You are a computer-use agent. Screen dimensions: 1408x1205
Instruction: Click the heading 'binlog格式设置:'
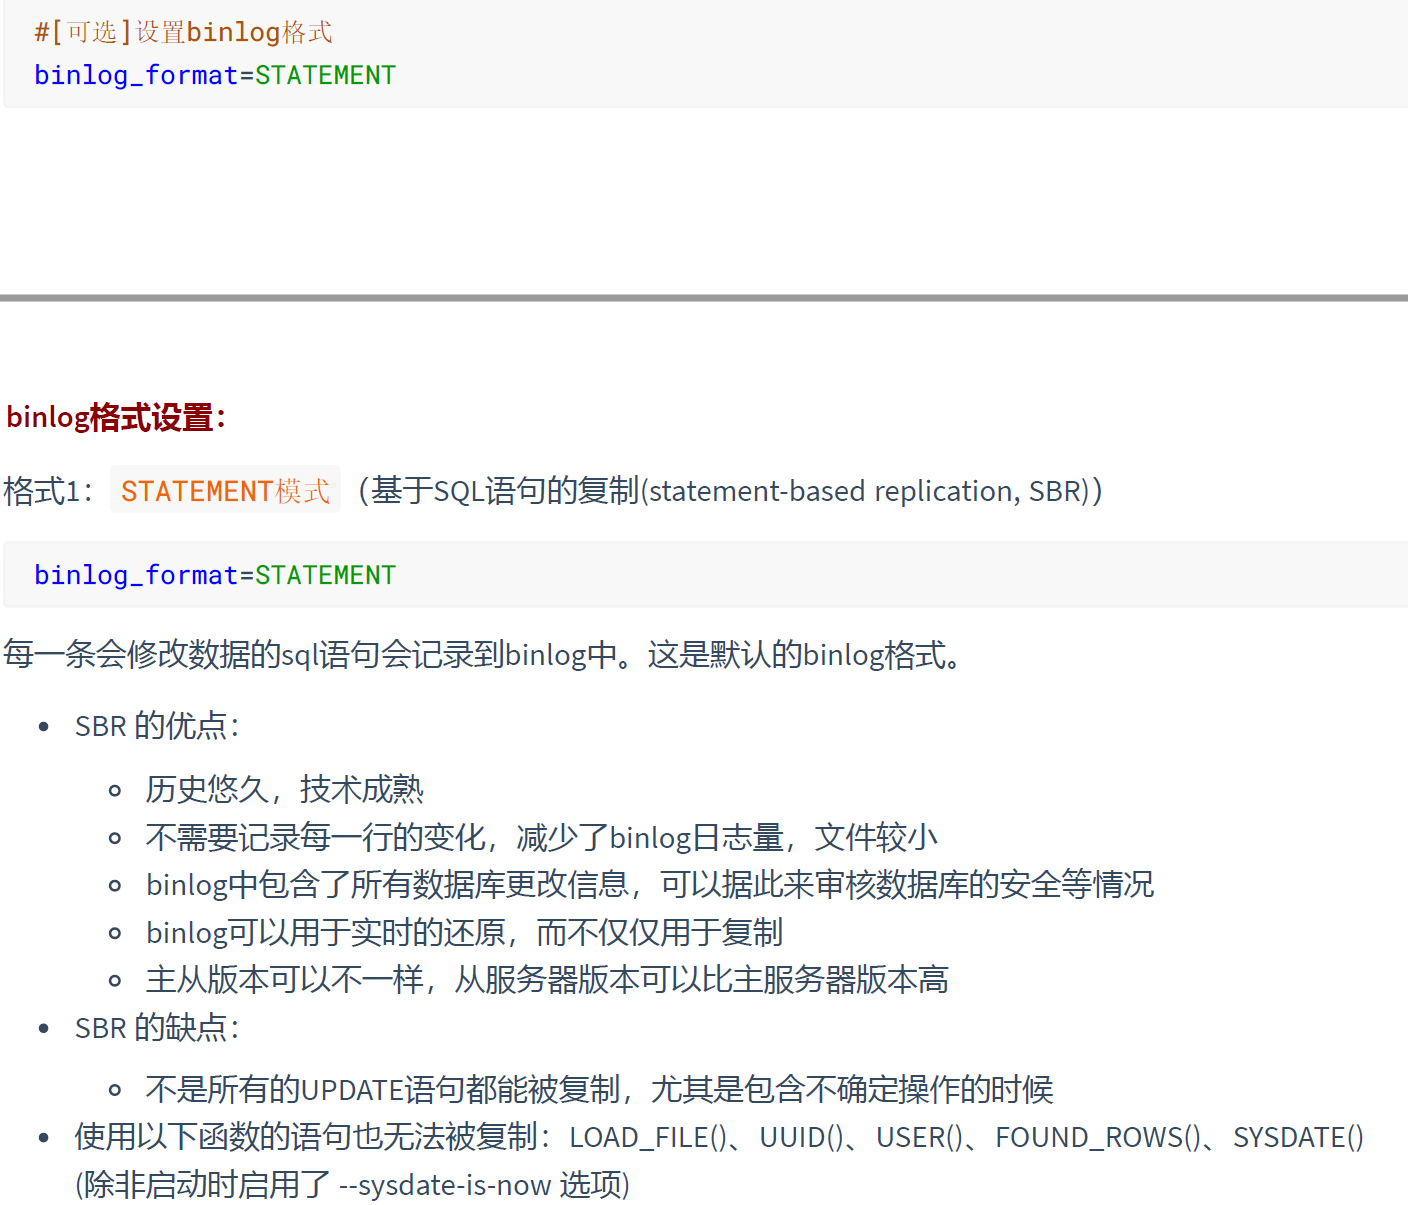point(116,417)
